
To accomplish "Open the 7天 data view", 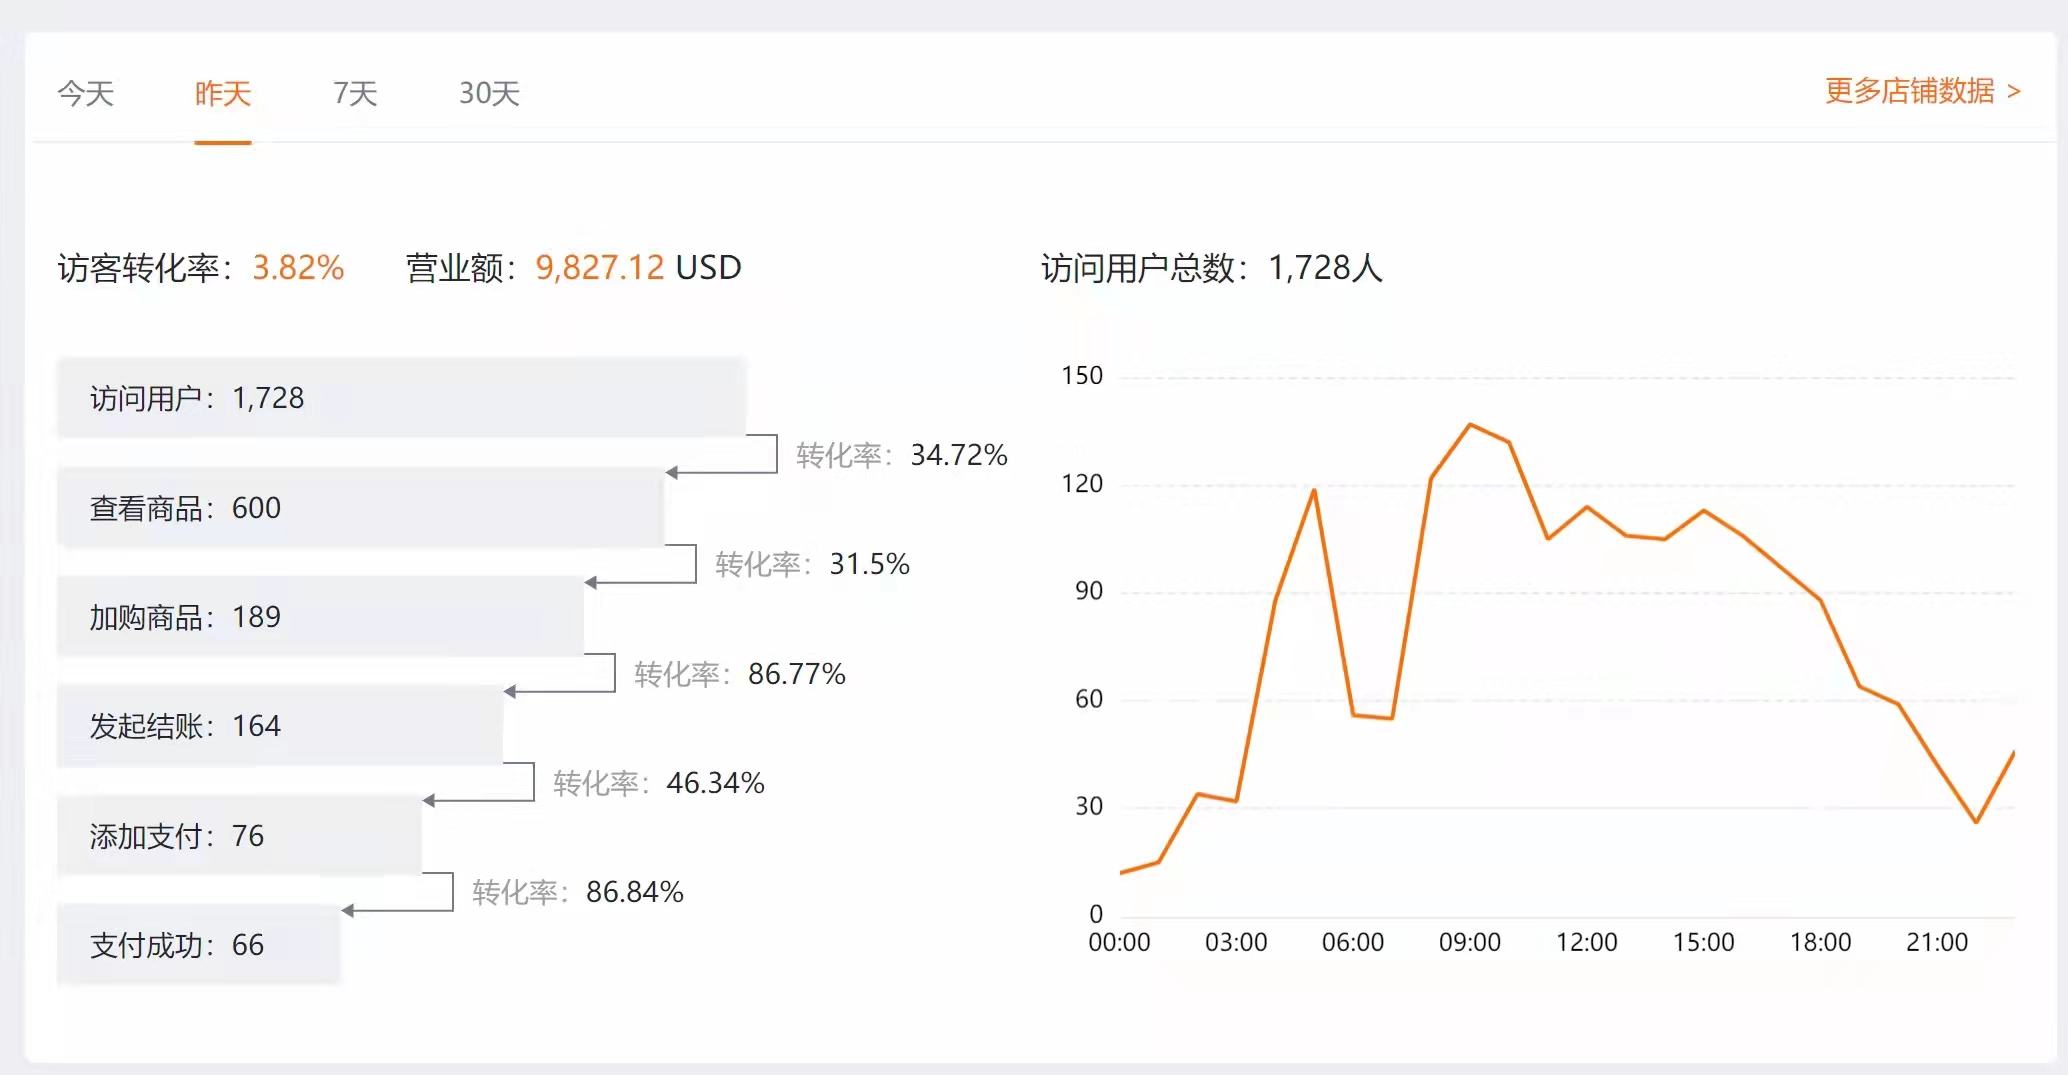I will tap(353, 93).
